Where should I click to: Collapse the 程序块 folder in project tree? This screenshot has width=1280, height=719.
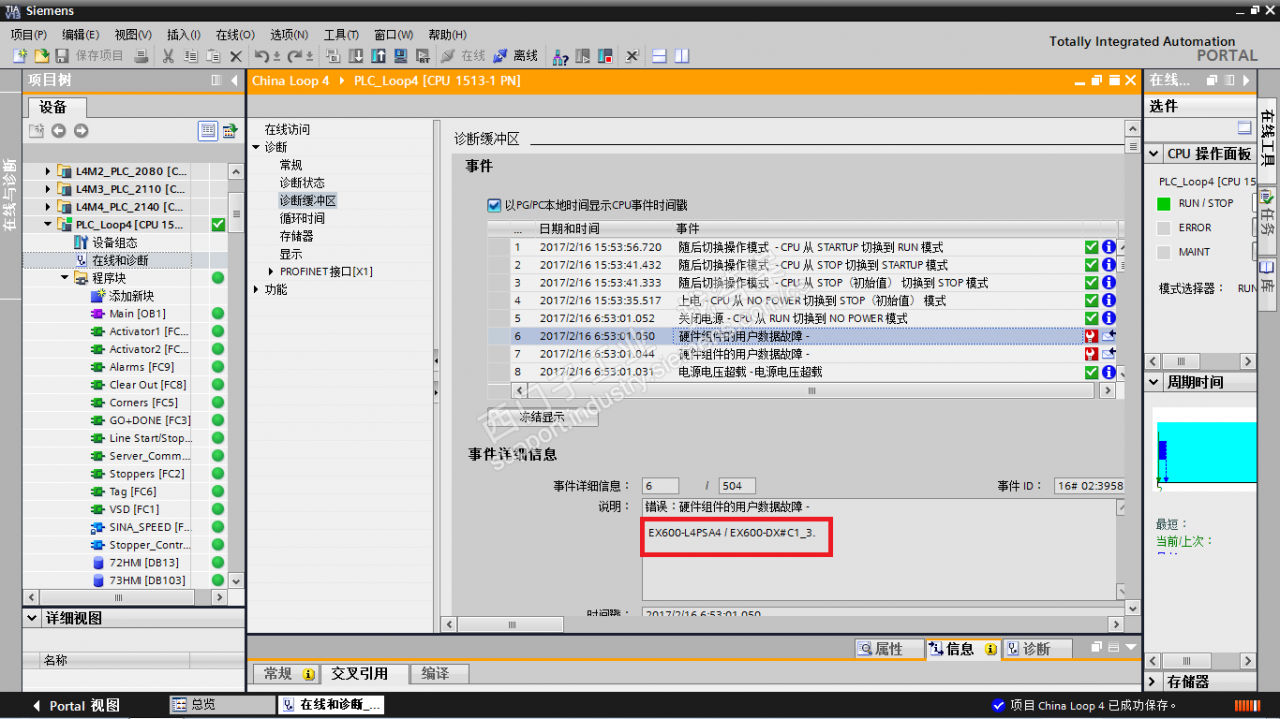[64, 278]
